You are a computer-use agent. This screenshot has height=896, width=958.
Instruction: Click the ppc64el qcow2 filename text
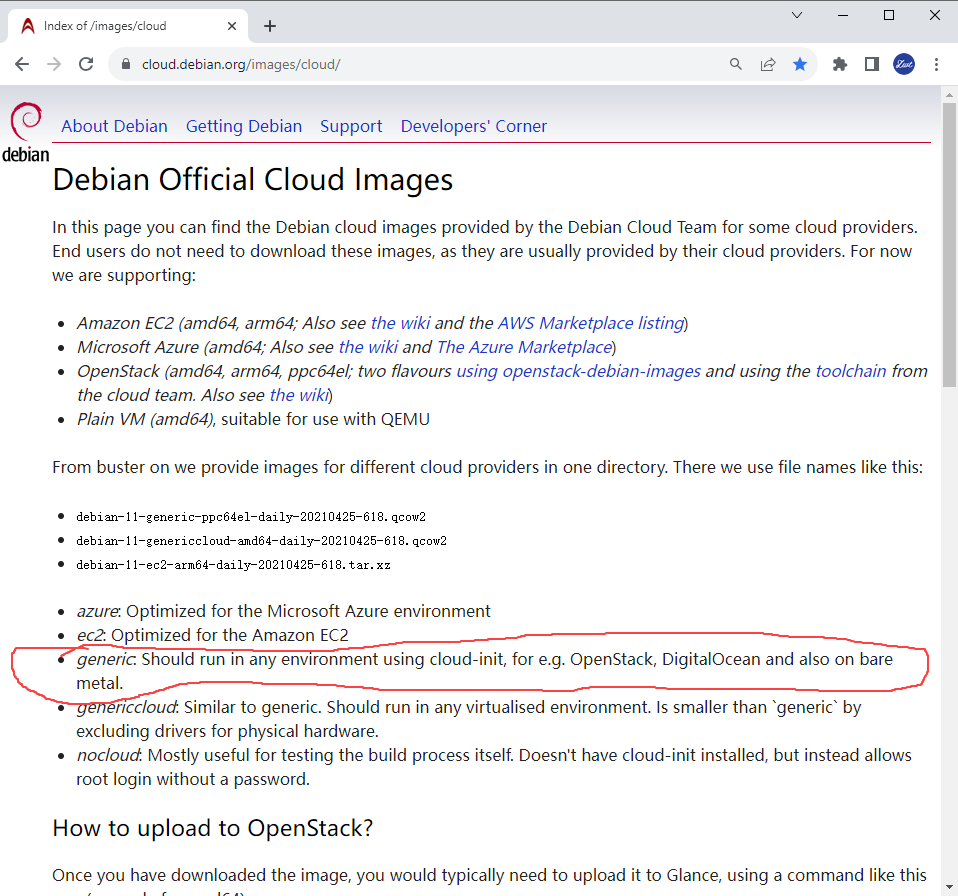(x=250, y=517)
